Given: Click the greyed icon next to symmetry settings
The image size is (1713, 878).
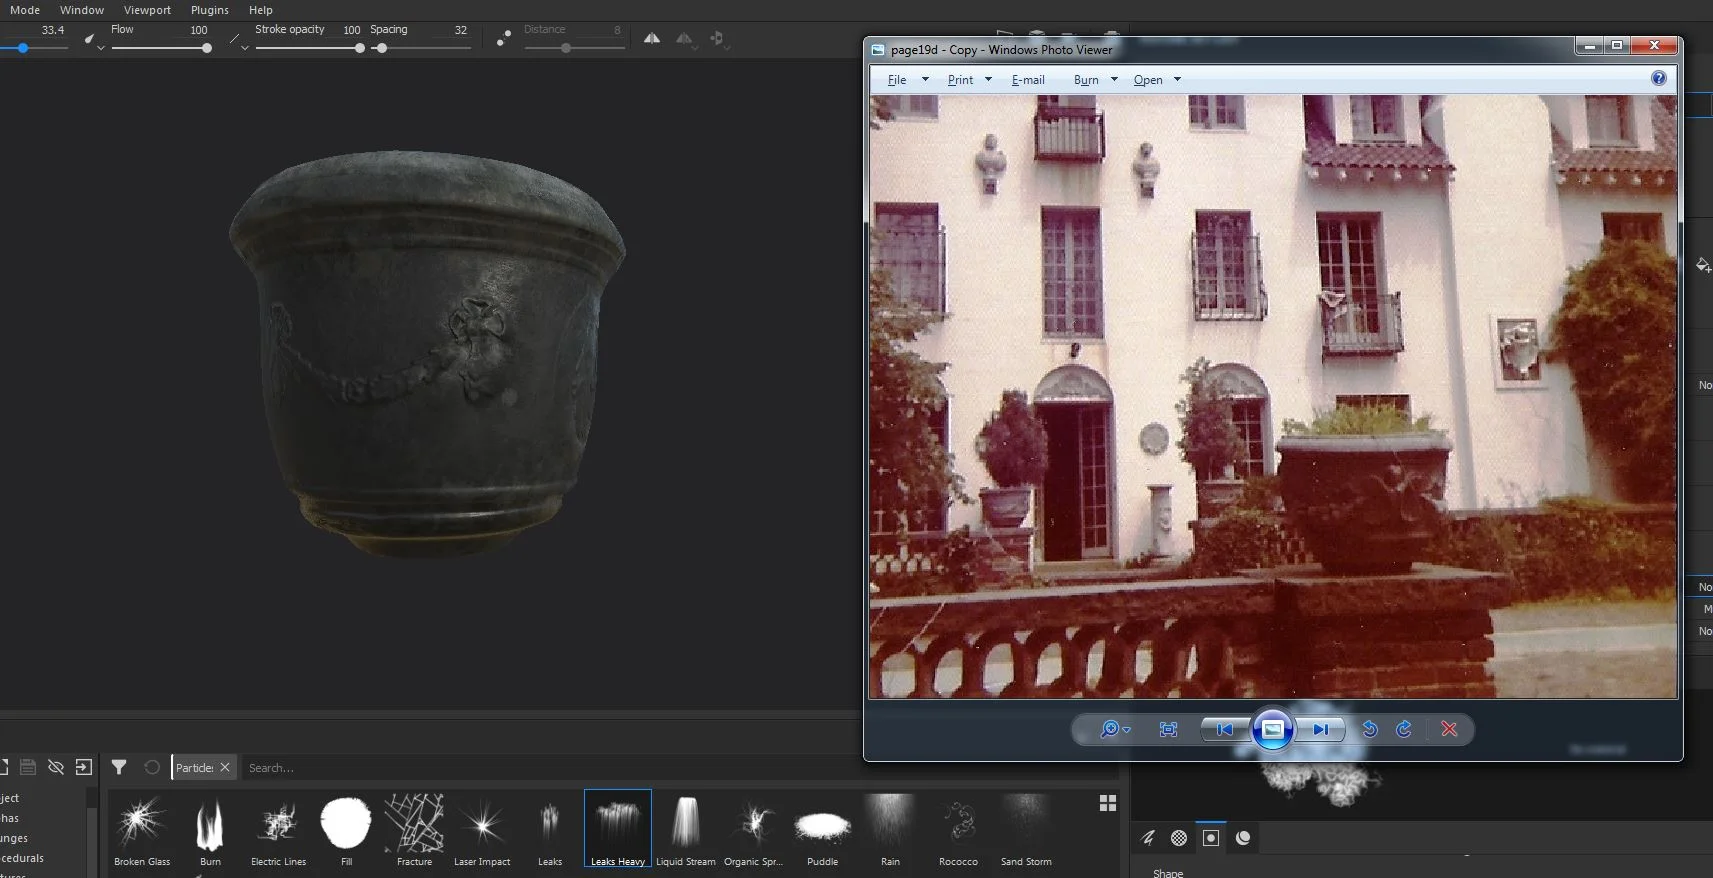Looking at the screenshot, I should [719, 39].
